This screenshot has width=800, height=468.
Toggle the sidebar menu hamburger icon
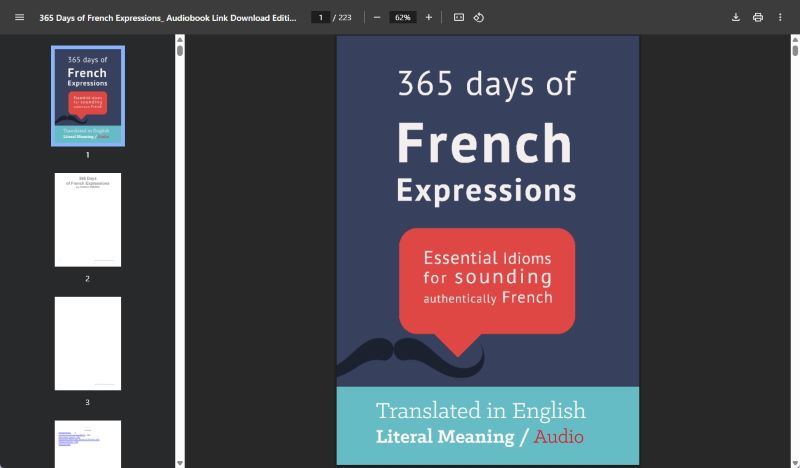pos(19,17)
